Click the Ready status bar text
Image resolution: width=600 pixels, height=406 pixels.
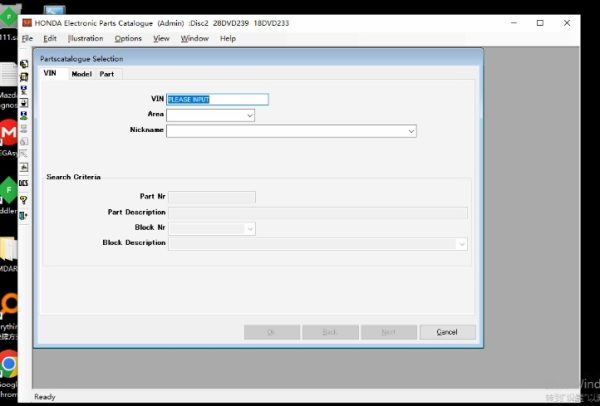coord(45,397)
